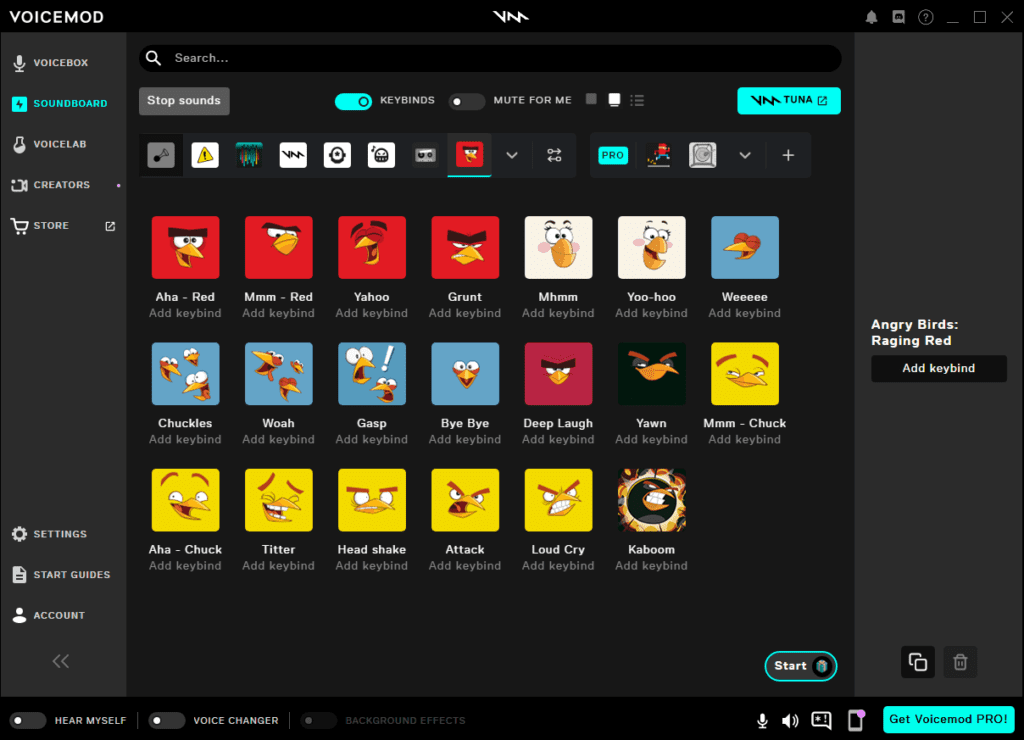The height and width of the screenshot is (740, 1024).
Task: Switch to large grid view
Action: [x=615, y=100]
